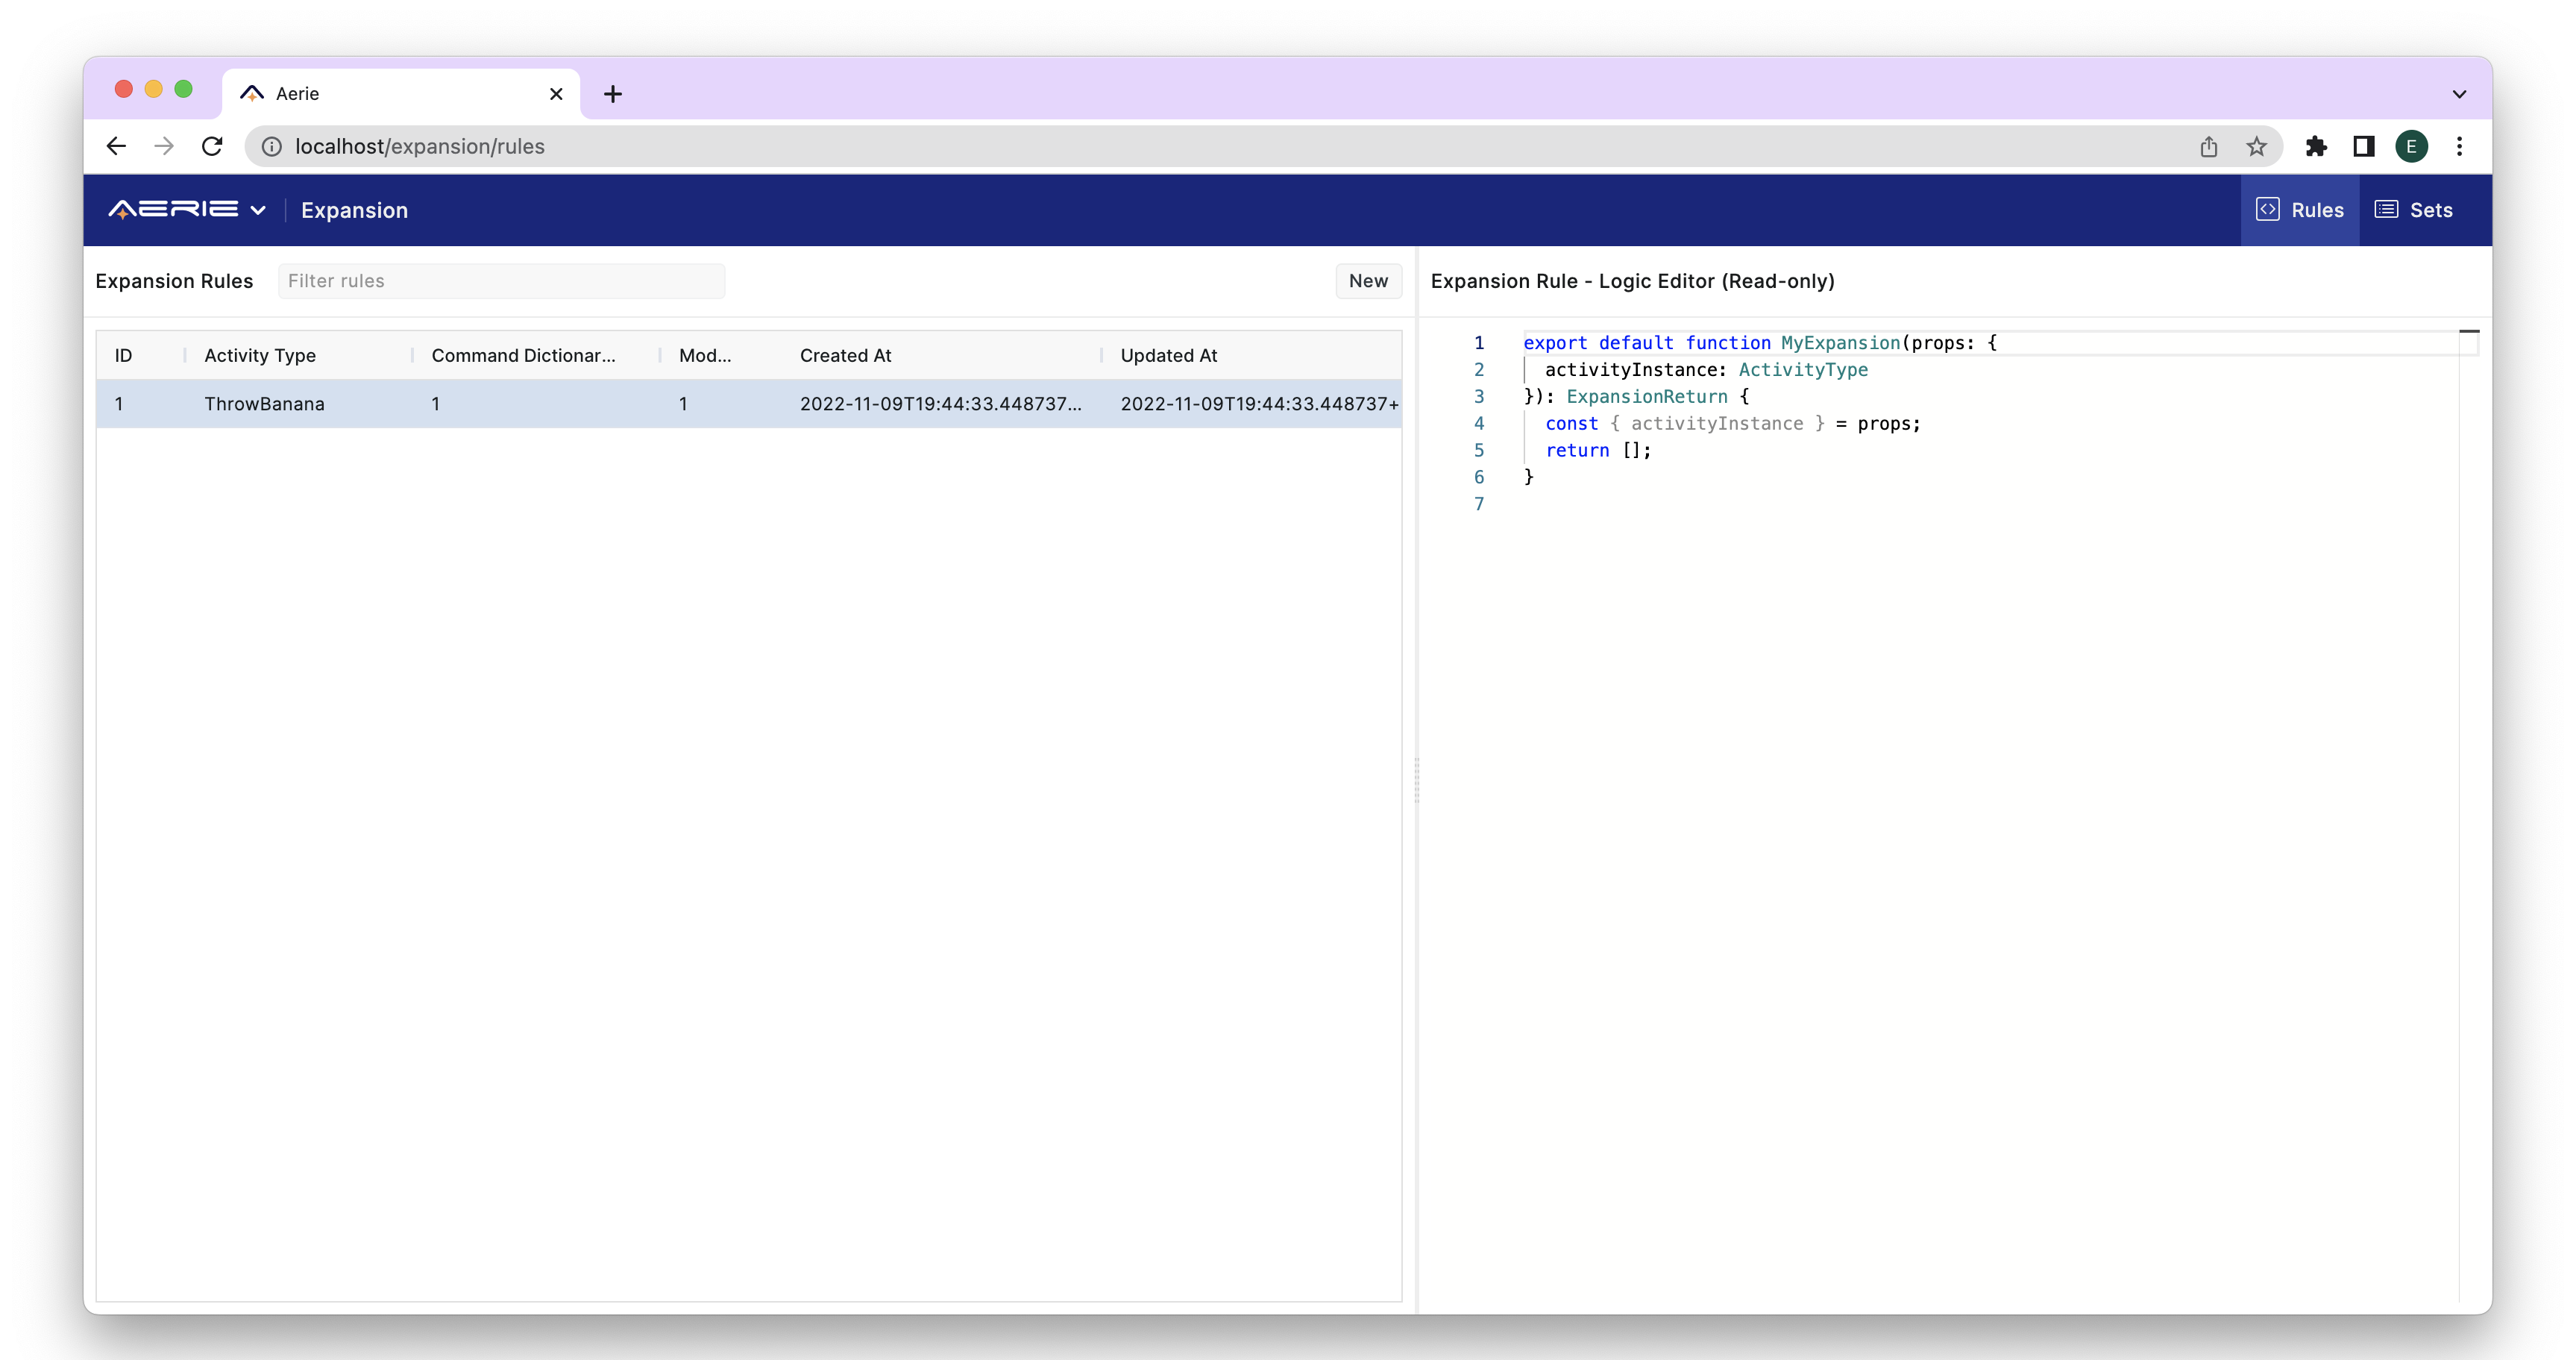Bookmark page with the star icon
The width and height of the screenshot is (2576, 1360).
(x=2256, y=147)
